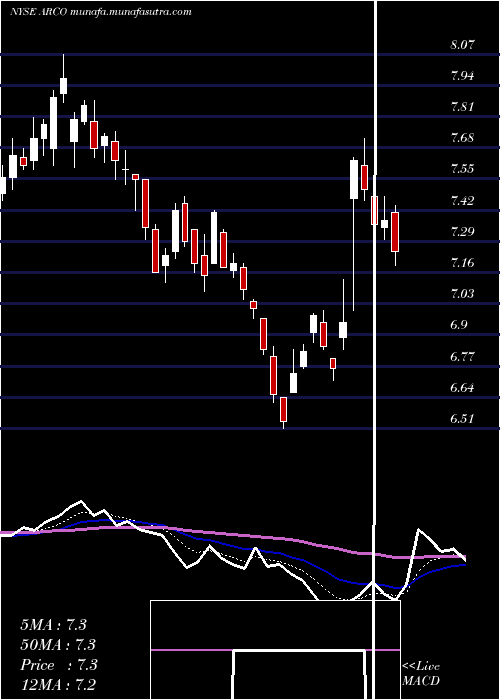Click the 7.55 price axis label
Viewport: 500px width, 700px height.
462,169
